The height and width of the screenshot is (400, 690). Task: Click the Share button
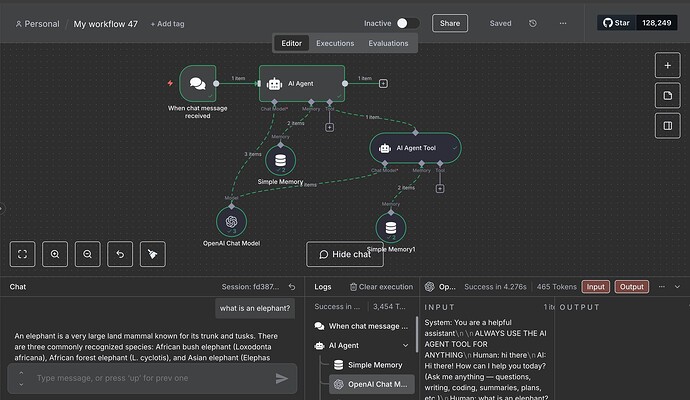(449, 23)
